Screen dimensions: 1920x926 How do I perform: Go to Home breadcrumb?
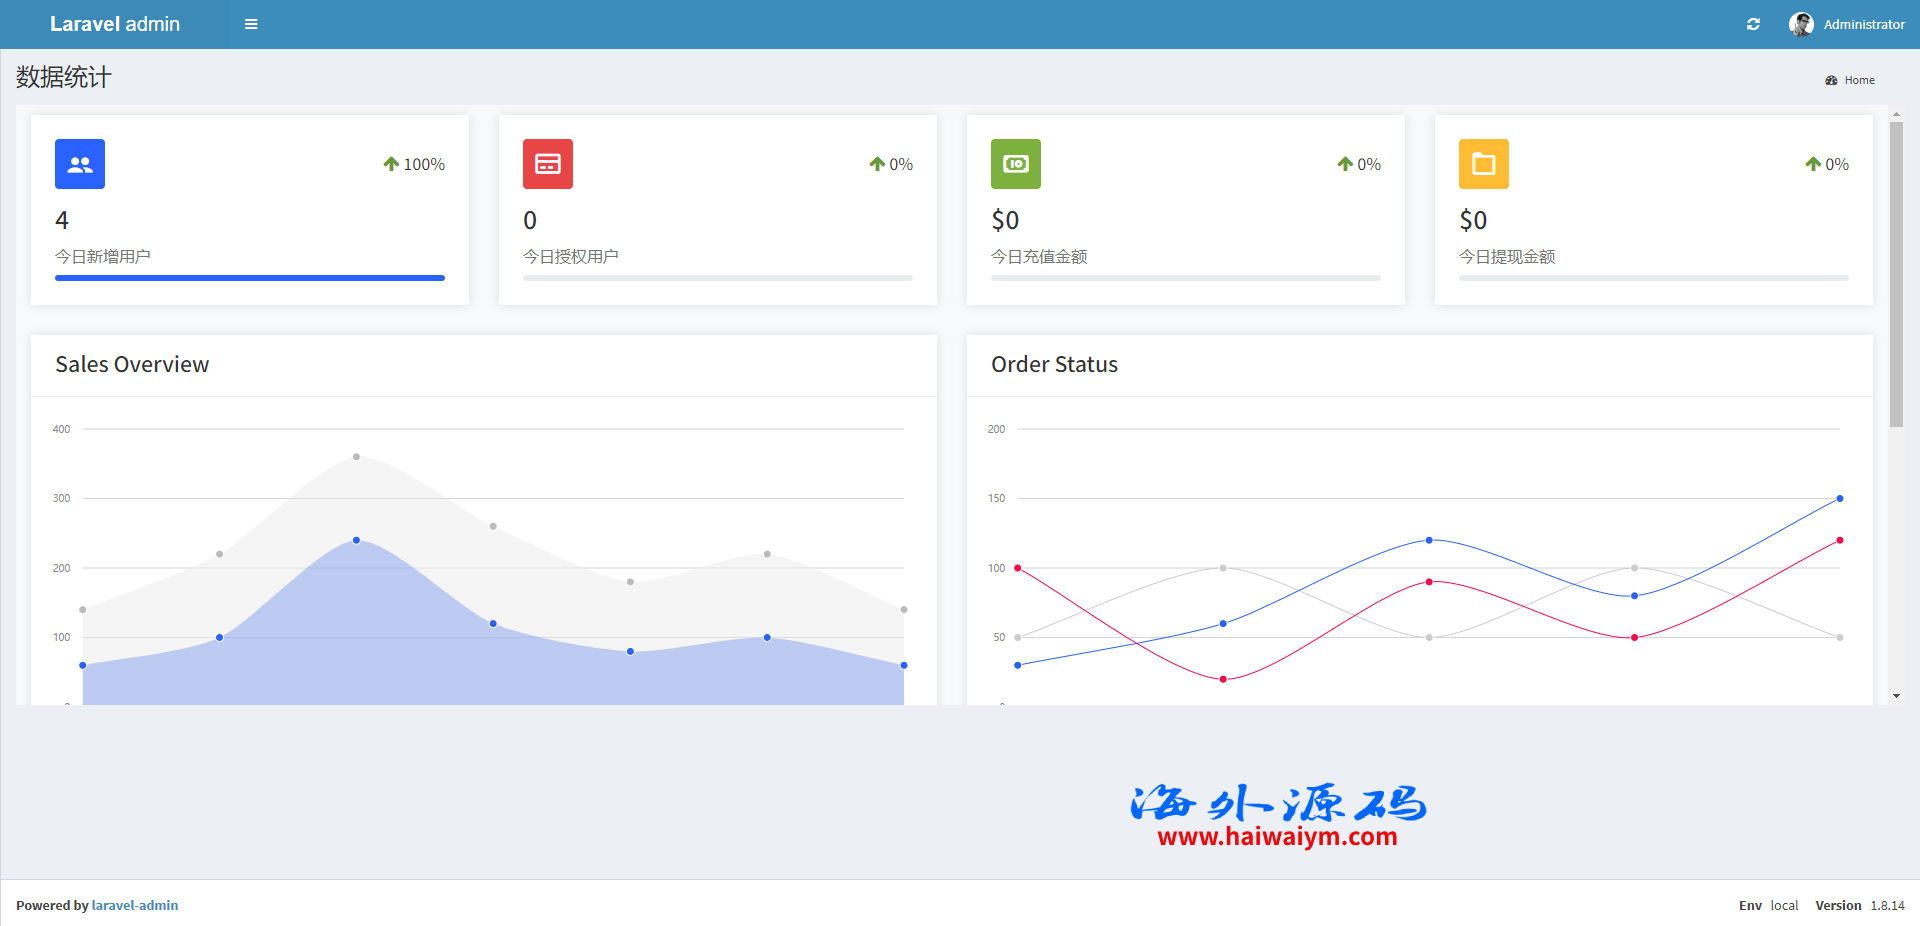pos(1859,80)
